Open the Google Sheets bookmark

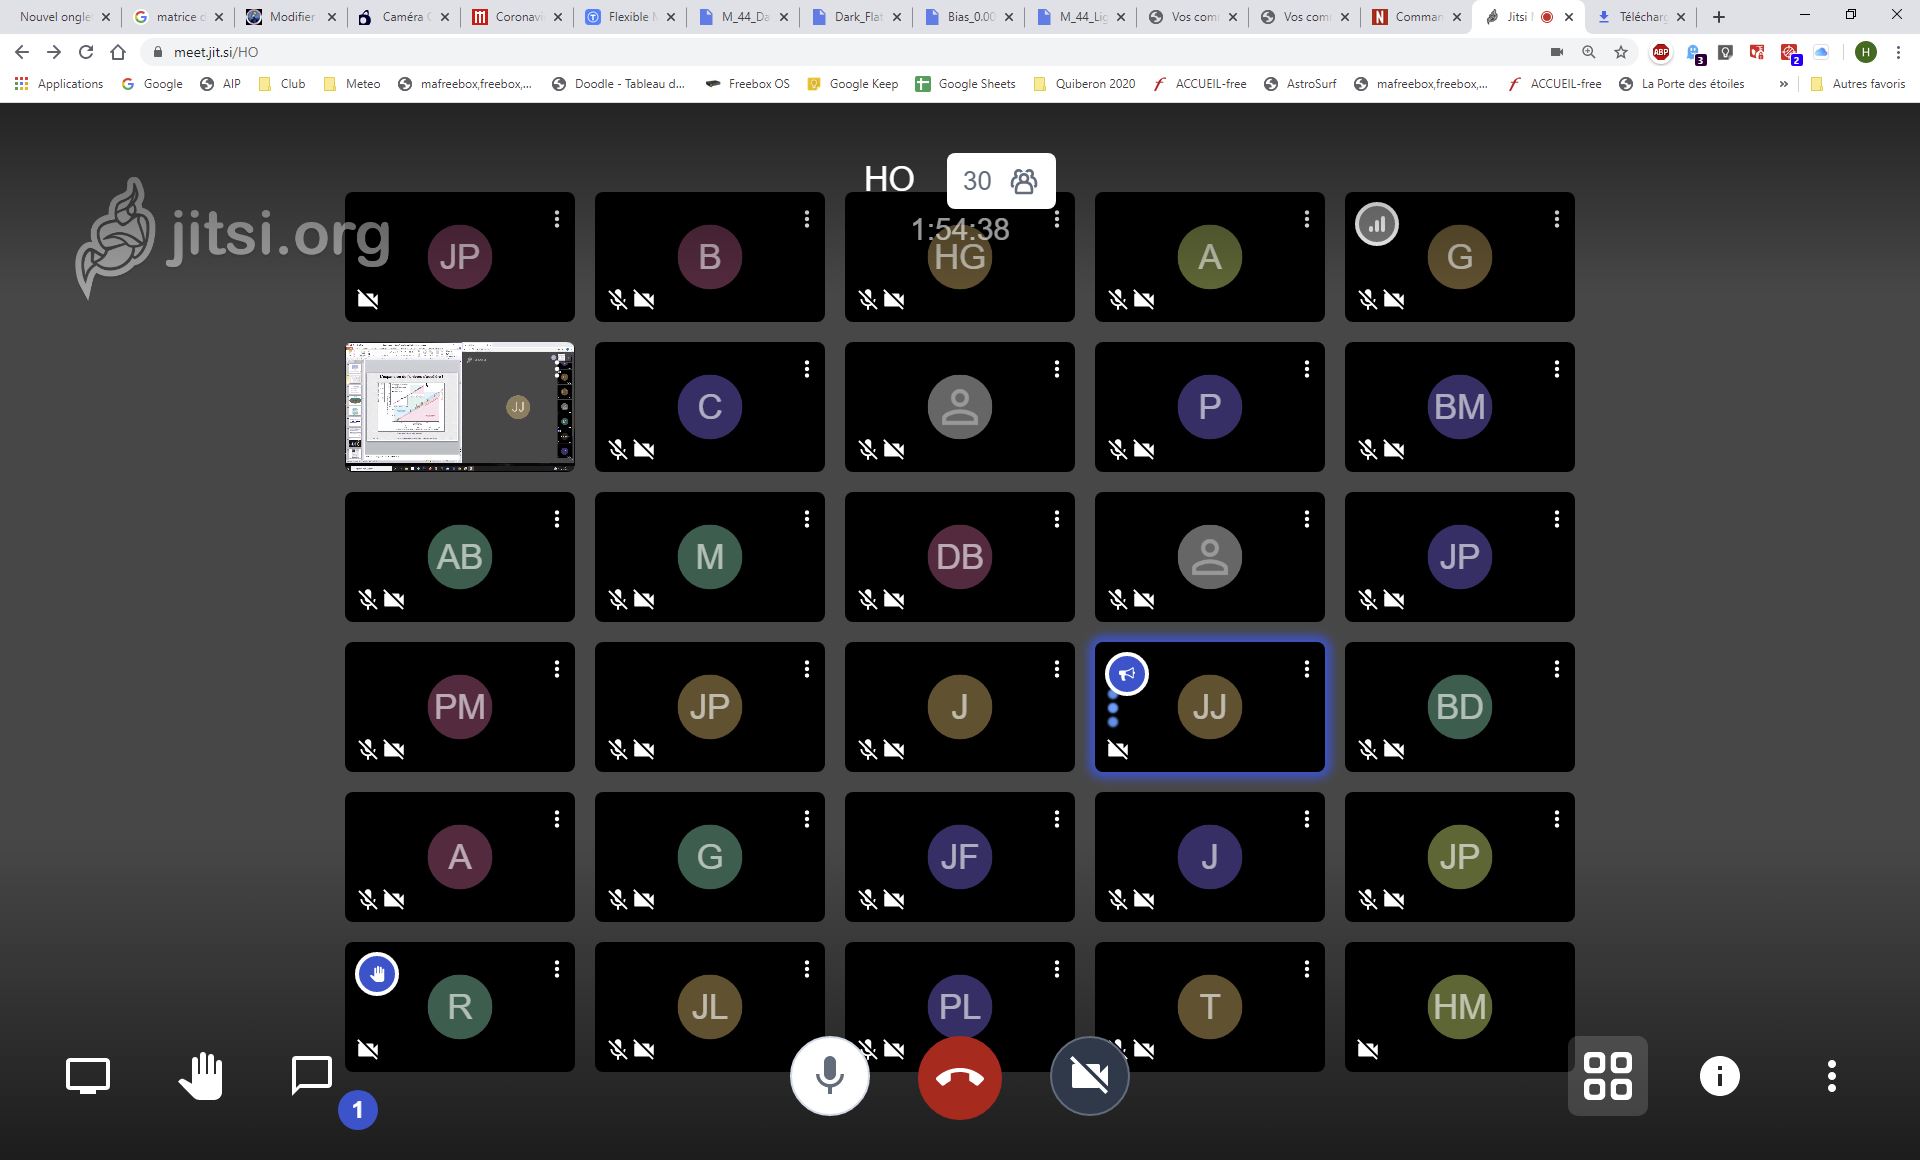coord(966,84)
